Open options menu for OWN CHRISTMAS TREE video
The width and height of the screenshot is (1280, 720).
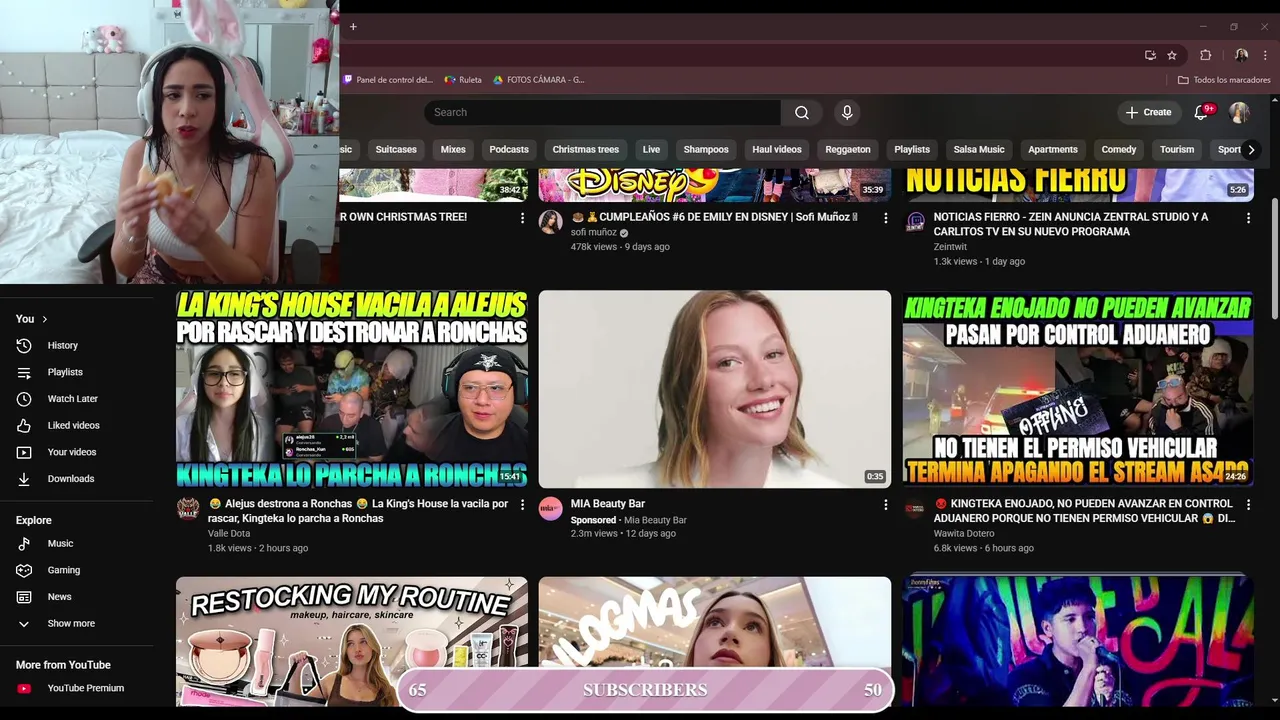(522, 218)
